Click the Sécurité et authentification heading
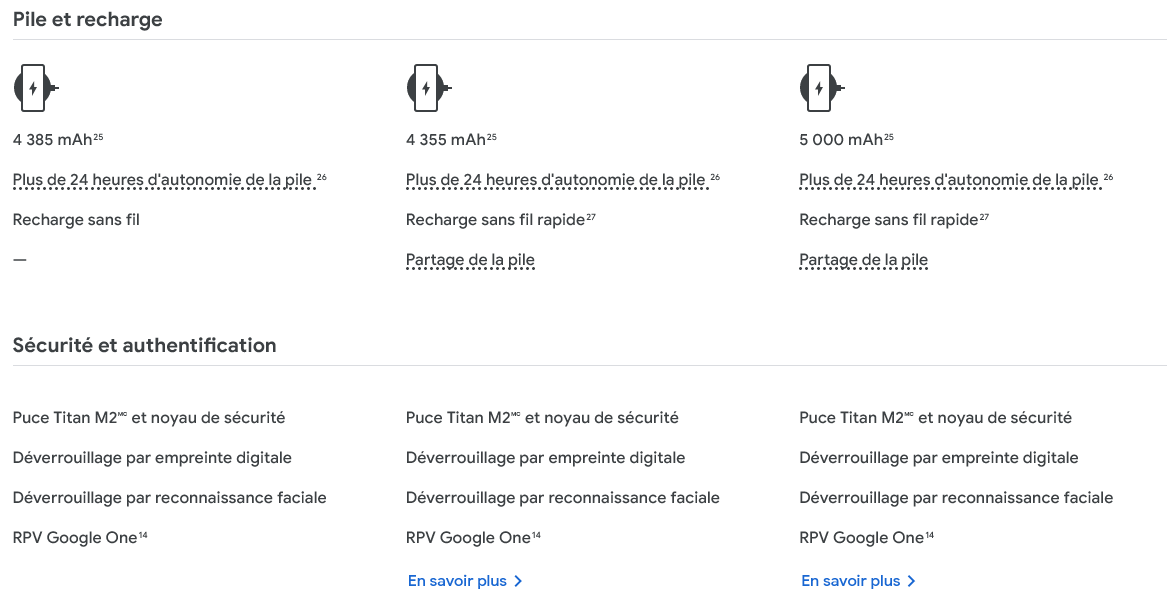 144,346
